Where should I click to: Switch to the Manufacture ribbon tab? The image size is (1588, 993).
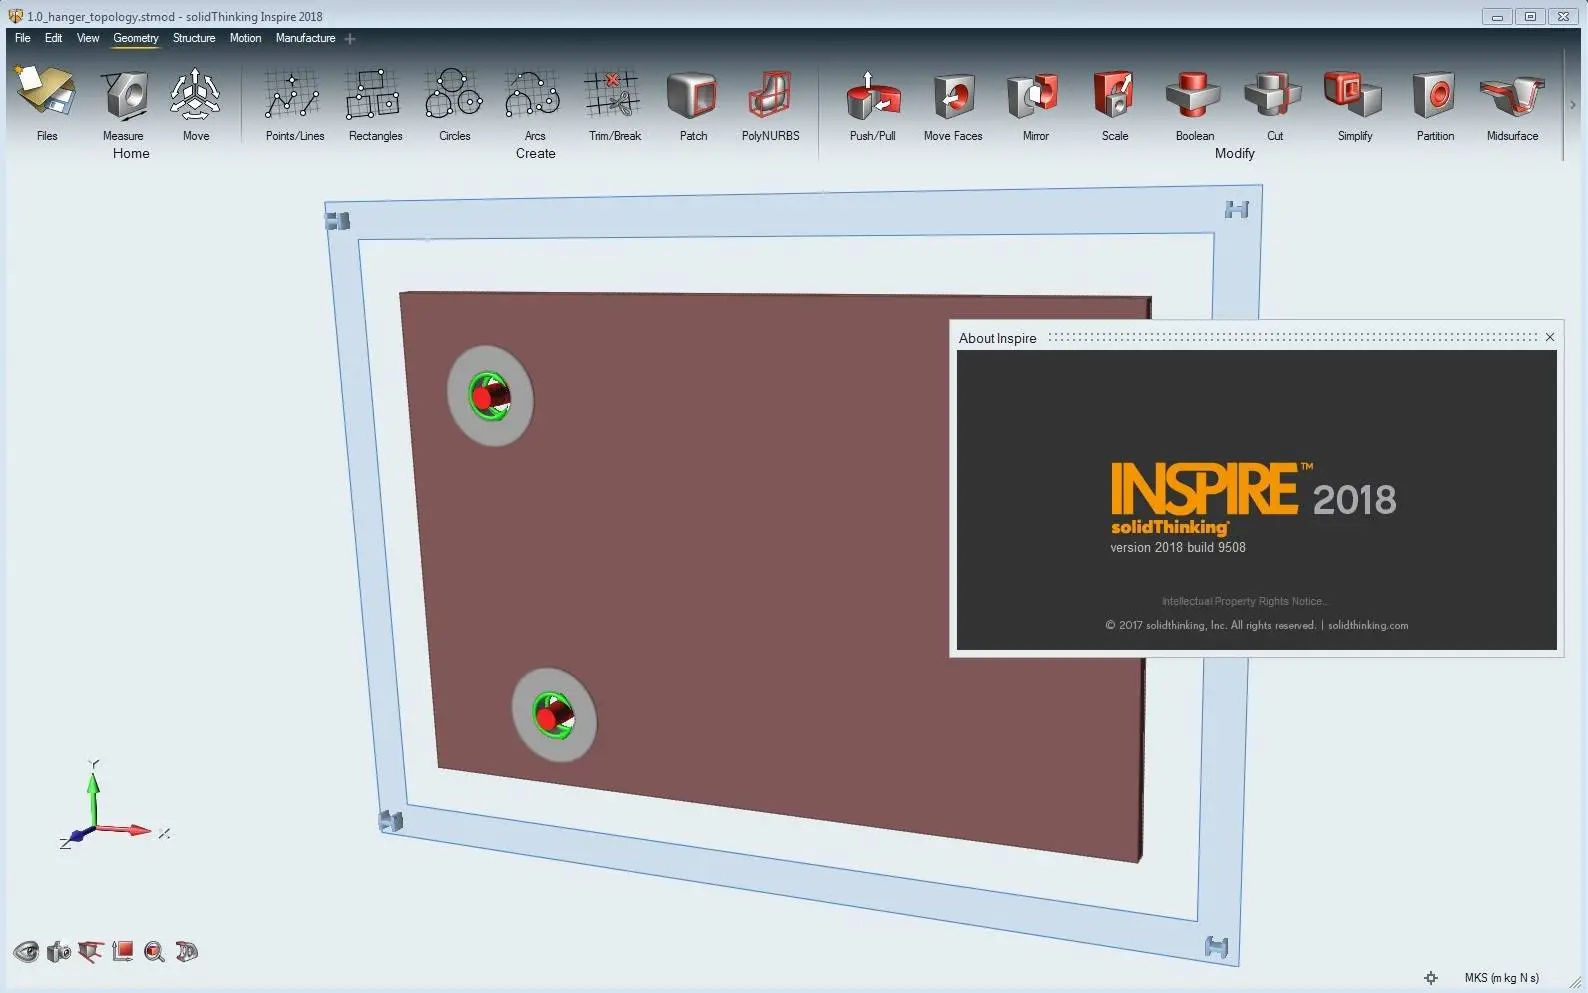click(305, 38)
